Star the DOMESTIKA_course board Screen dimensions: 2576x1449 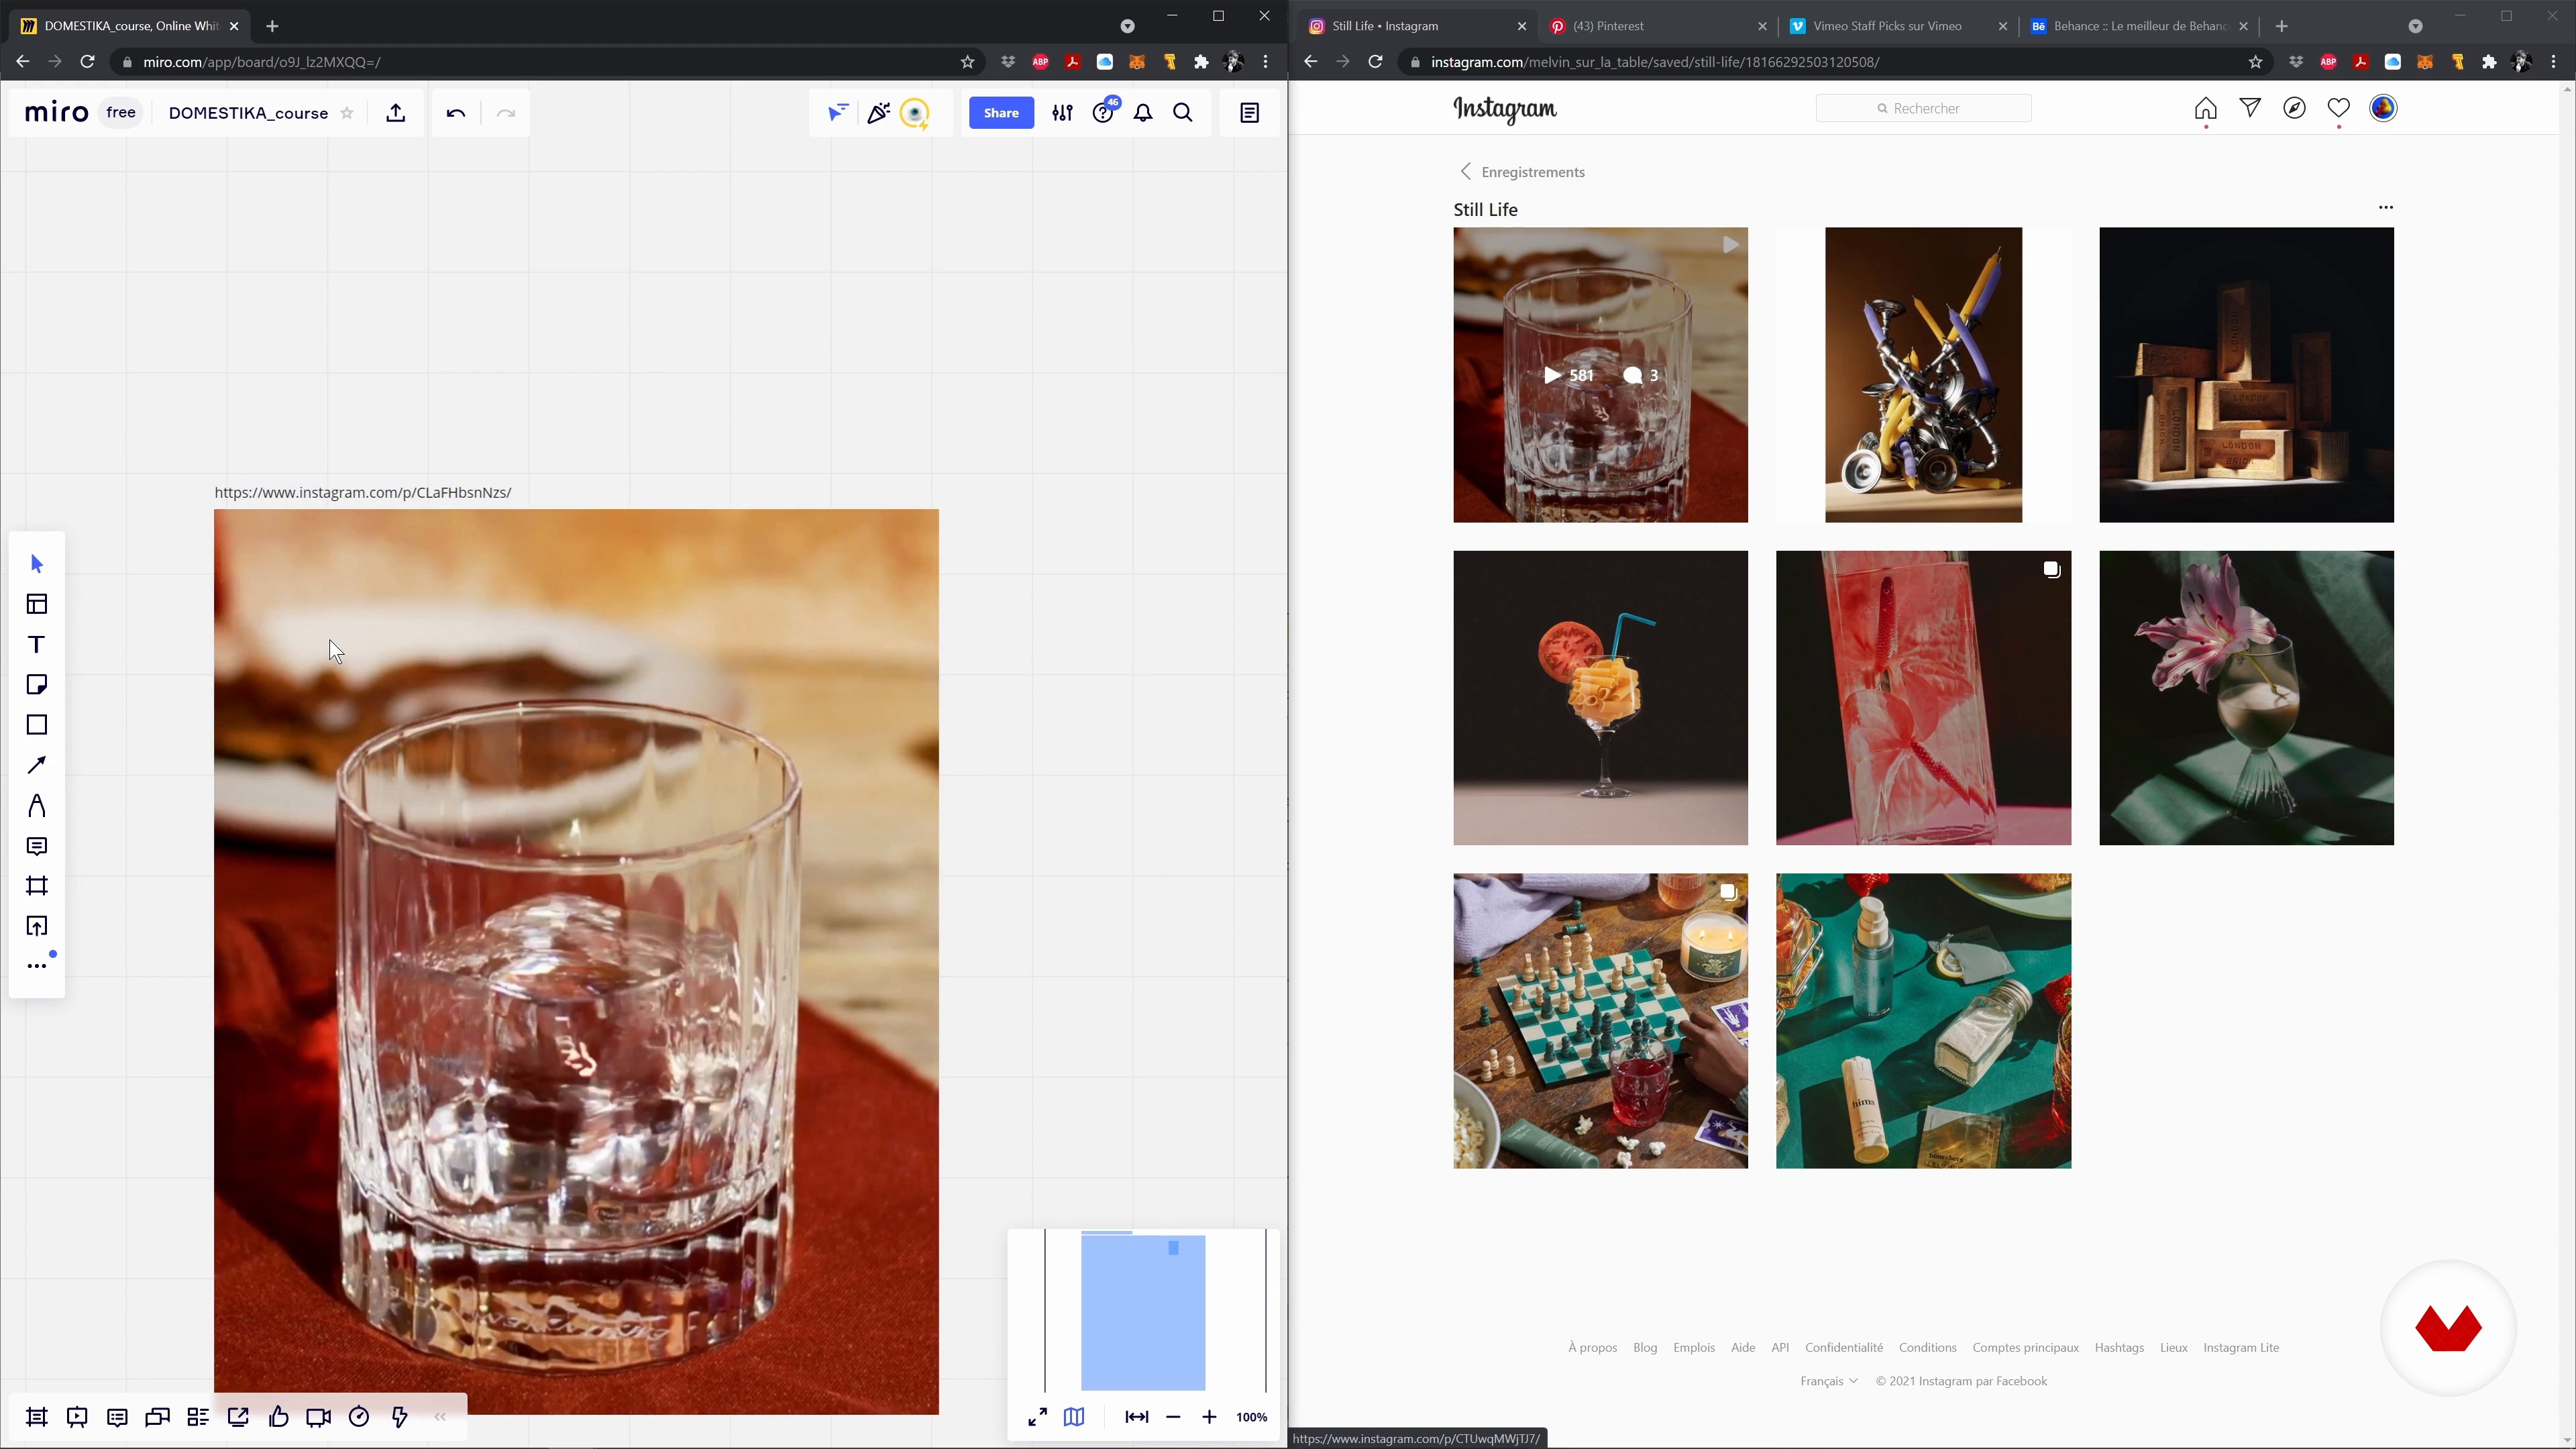tap(347, 113)
